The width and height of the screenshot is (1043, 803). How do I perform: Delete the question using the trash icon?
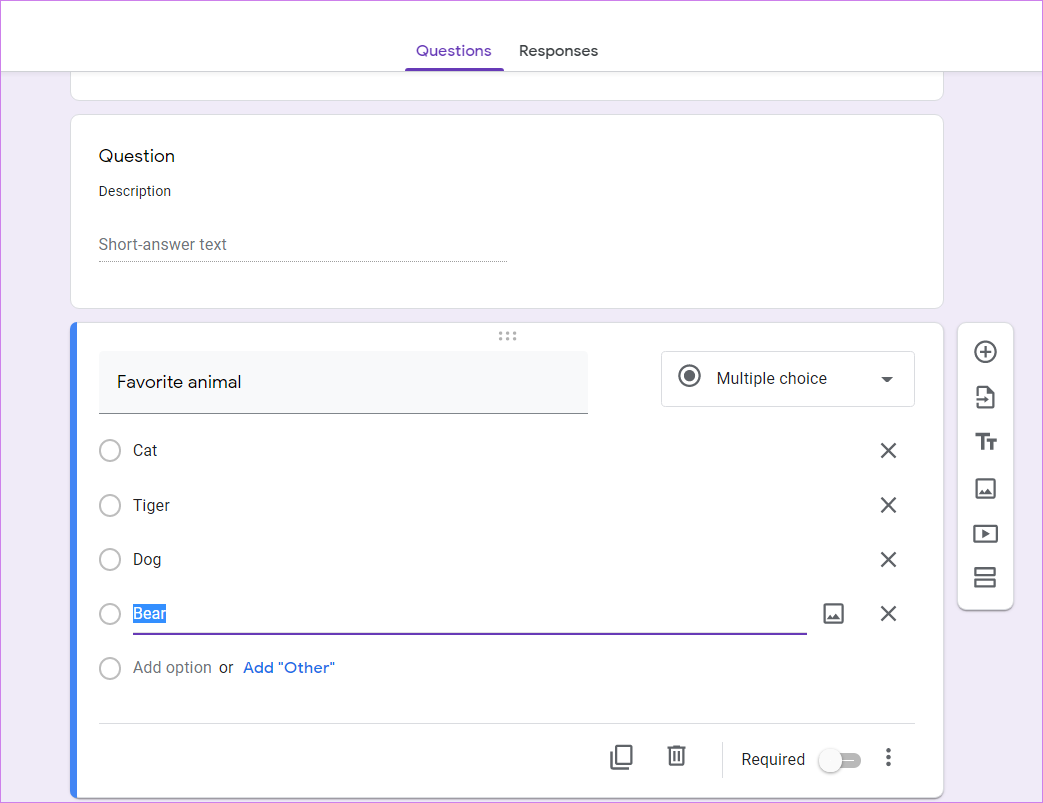(x=676, y=756)
